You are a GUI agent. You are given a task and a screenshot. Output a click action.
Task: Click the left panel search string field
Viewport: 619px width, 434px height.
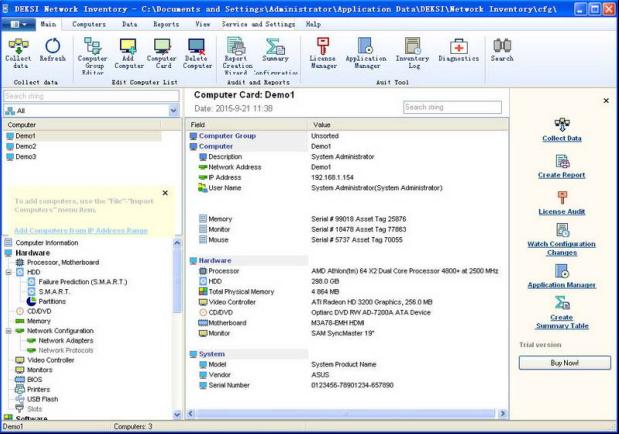coord(91,96)
